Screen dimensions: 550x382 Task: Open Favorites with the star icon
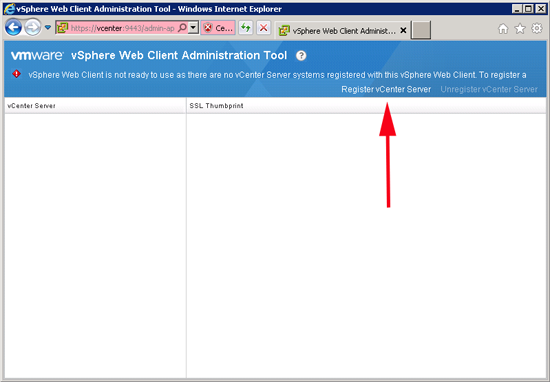click(x=520, y=29)
